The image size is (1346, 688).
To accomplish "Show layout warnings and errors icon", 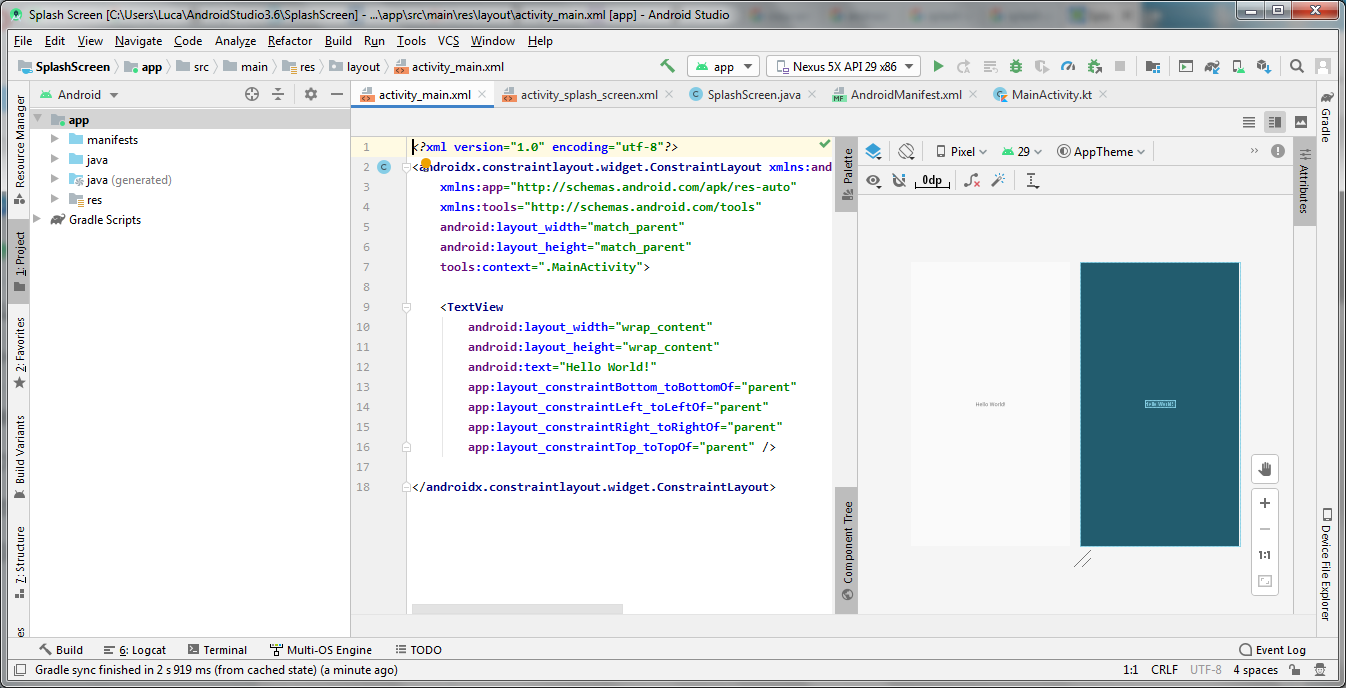I will click(x=1277, y=151).
